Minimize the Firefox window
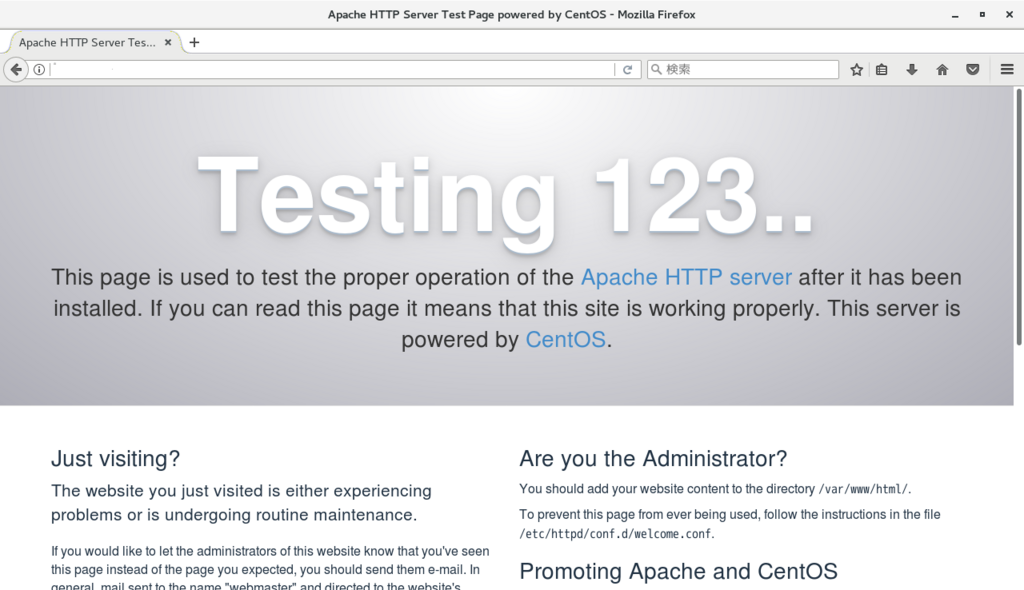The height and width of the screenshot is (590, 1024). (x=955, y=14)
